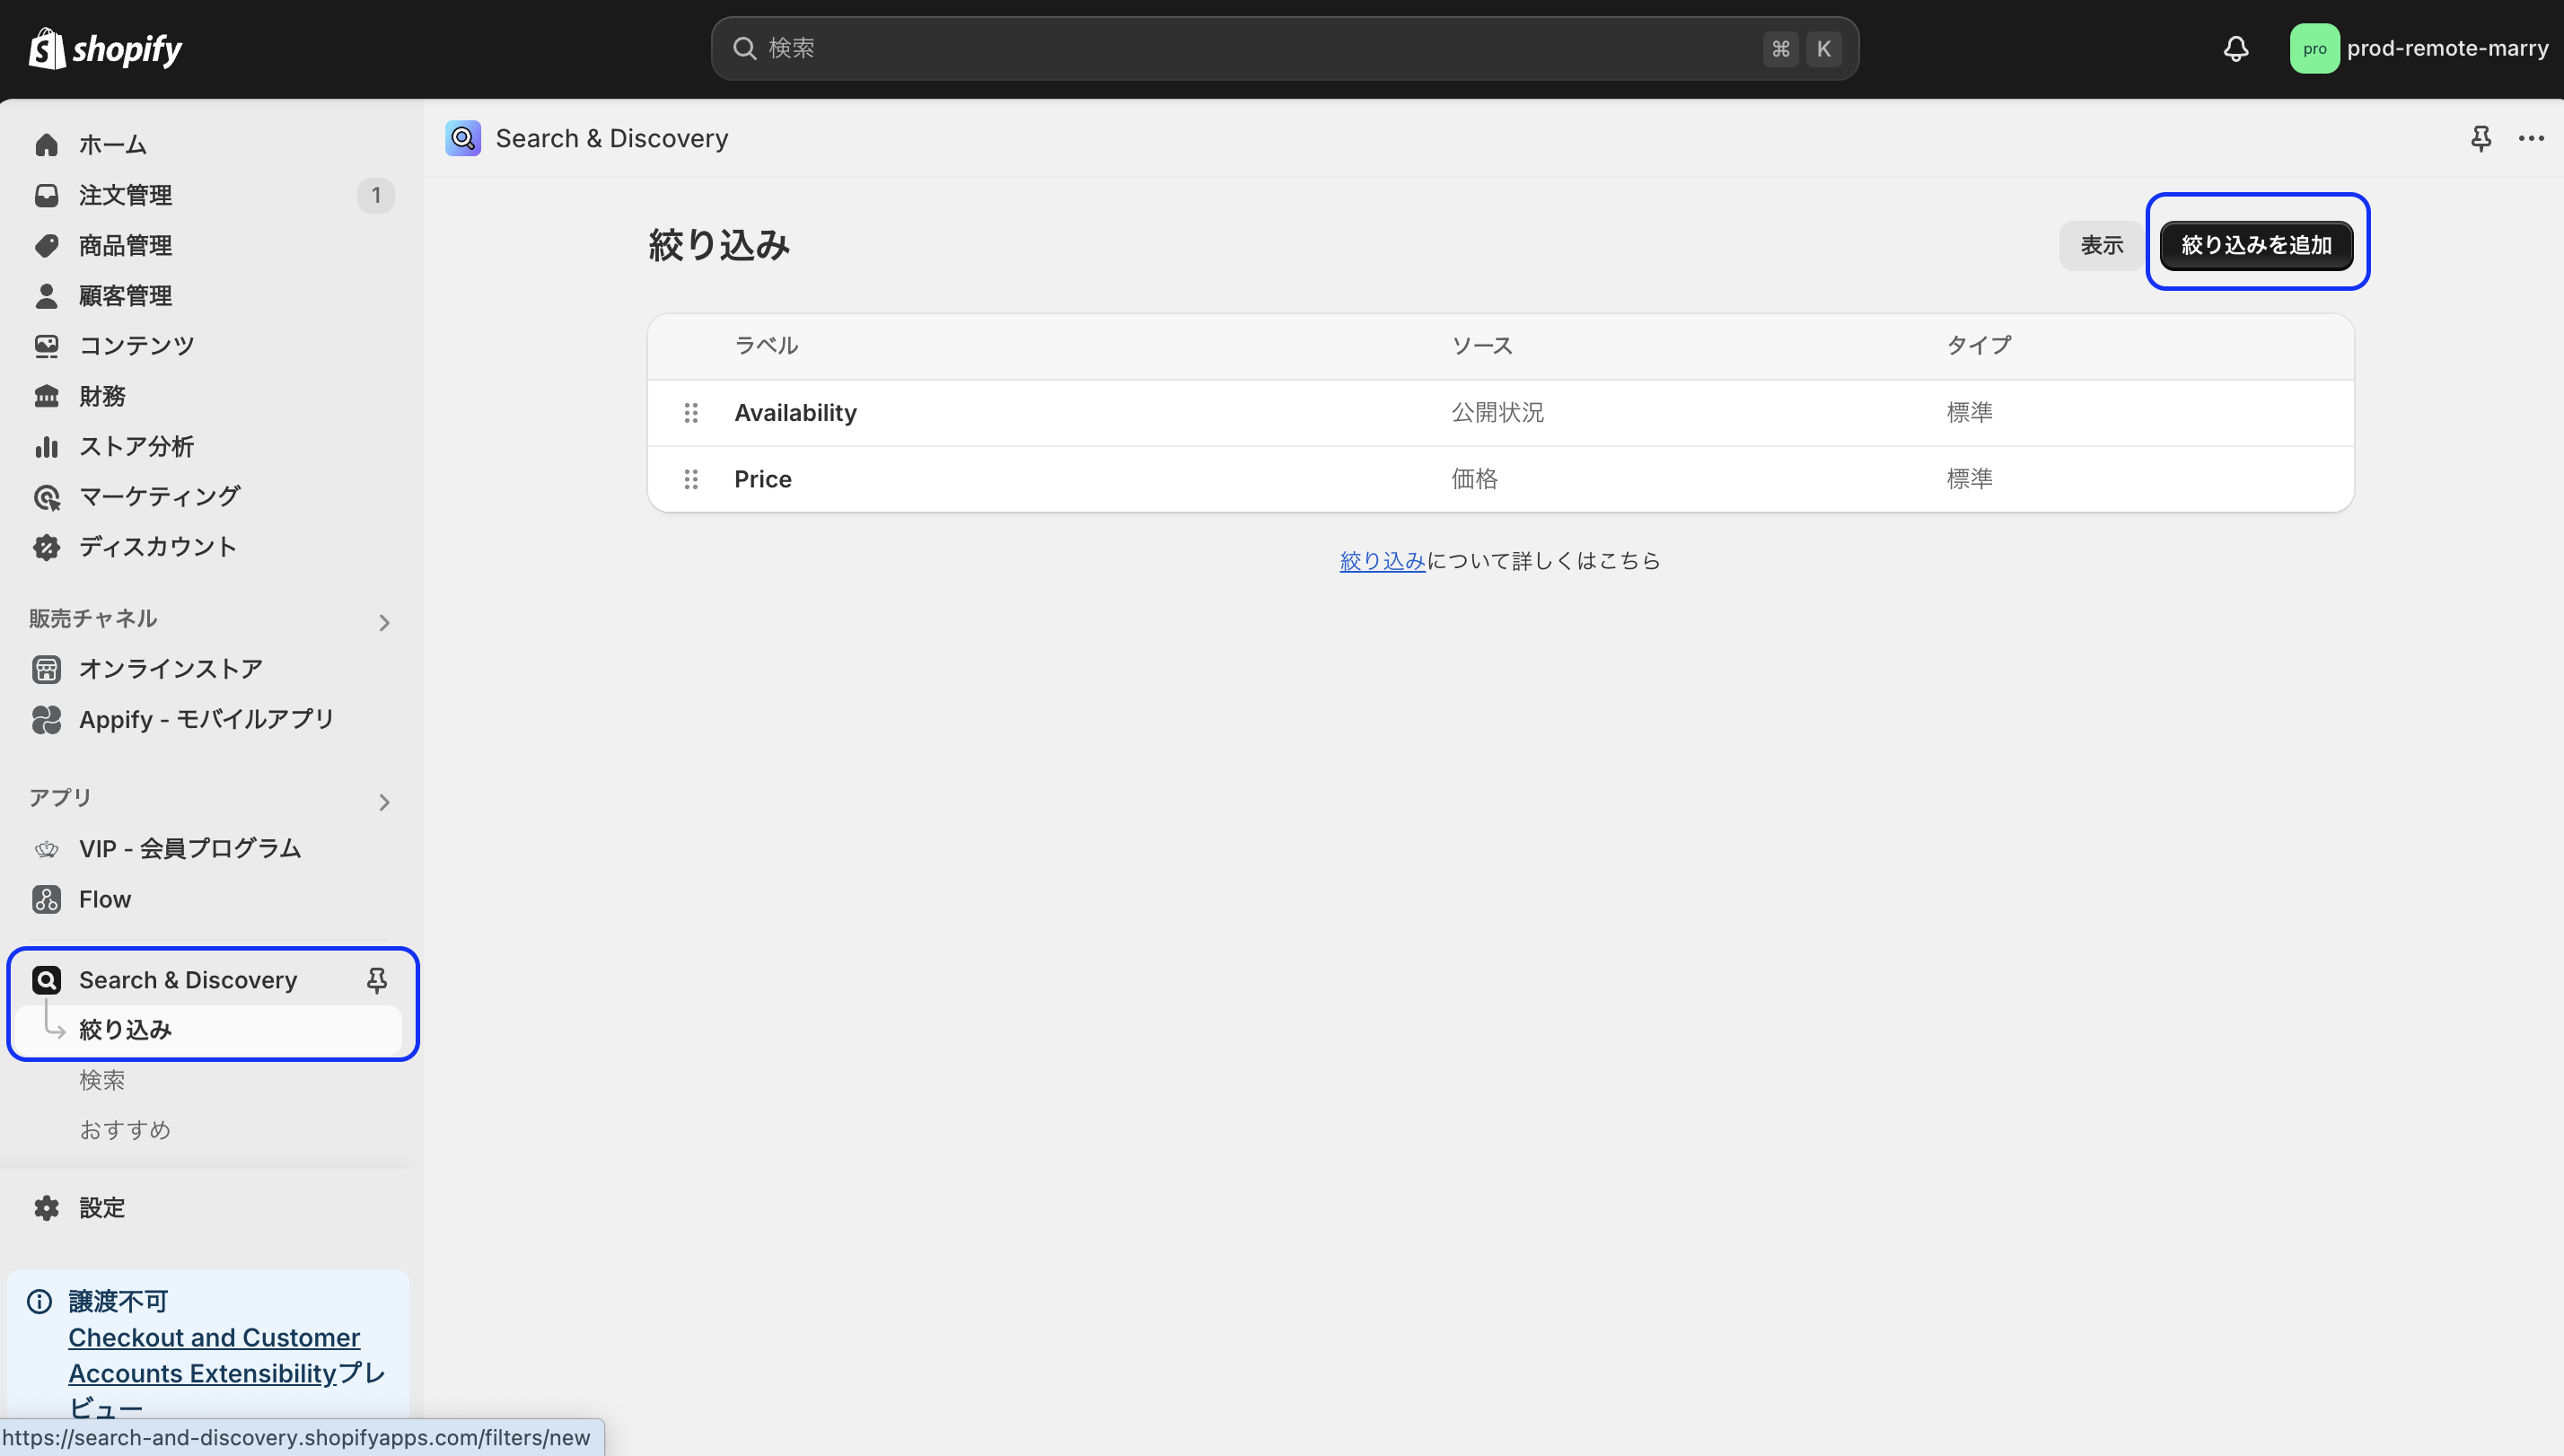Click the header Search & Discovery app icon
The image size is (2564, 1456).
pos(463,138)
